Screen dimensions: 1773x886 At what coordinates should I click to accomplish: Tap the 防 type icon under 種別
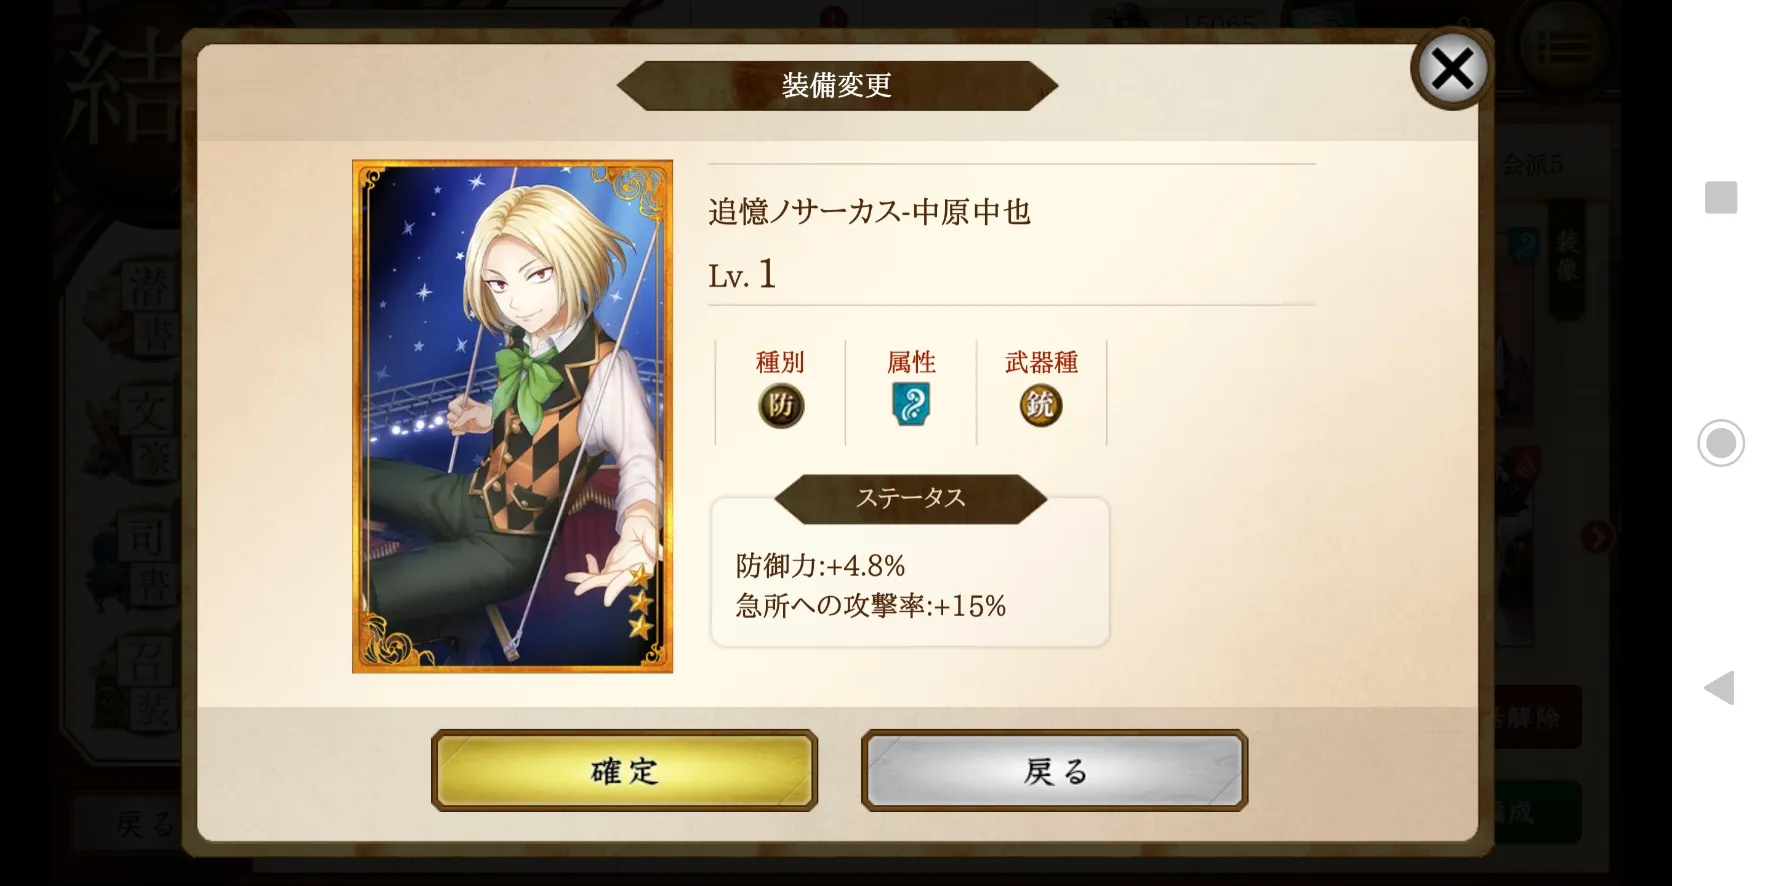(781, 405)
